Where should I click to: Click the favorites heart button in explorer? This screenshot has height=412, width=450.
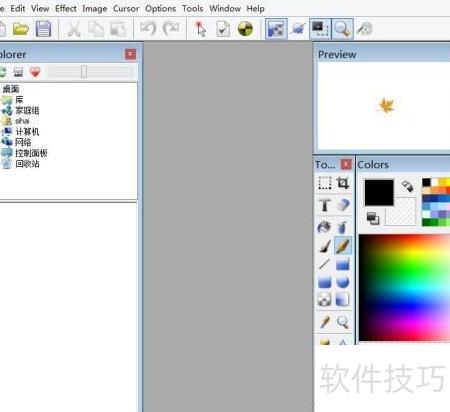click(35, 72)
